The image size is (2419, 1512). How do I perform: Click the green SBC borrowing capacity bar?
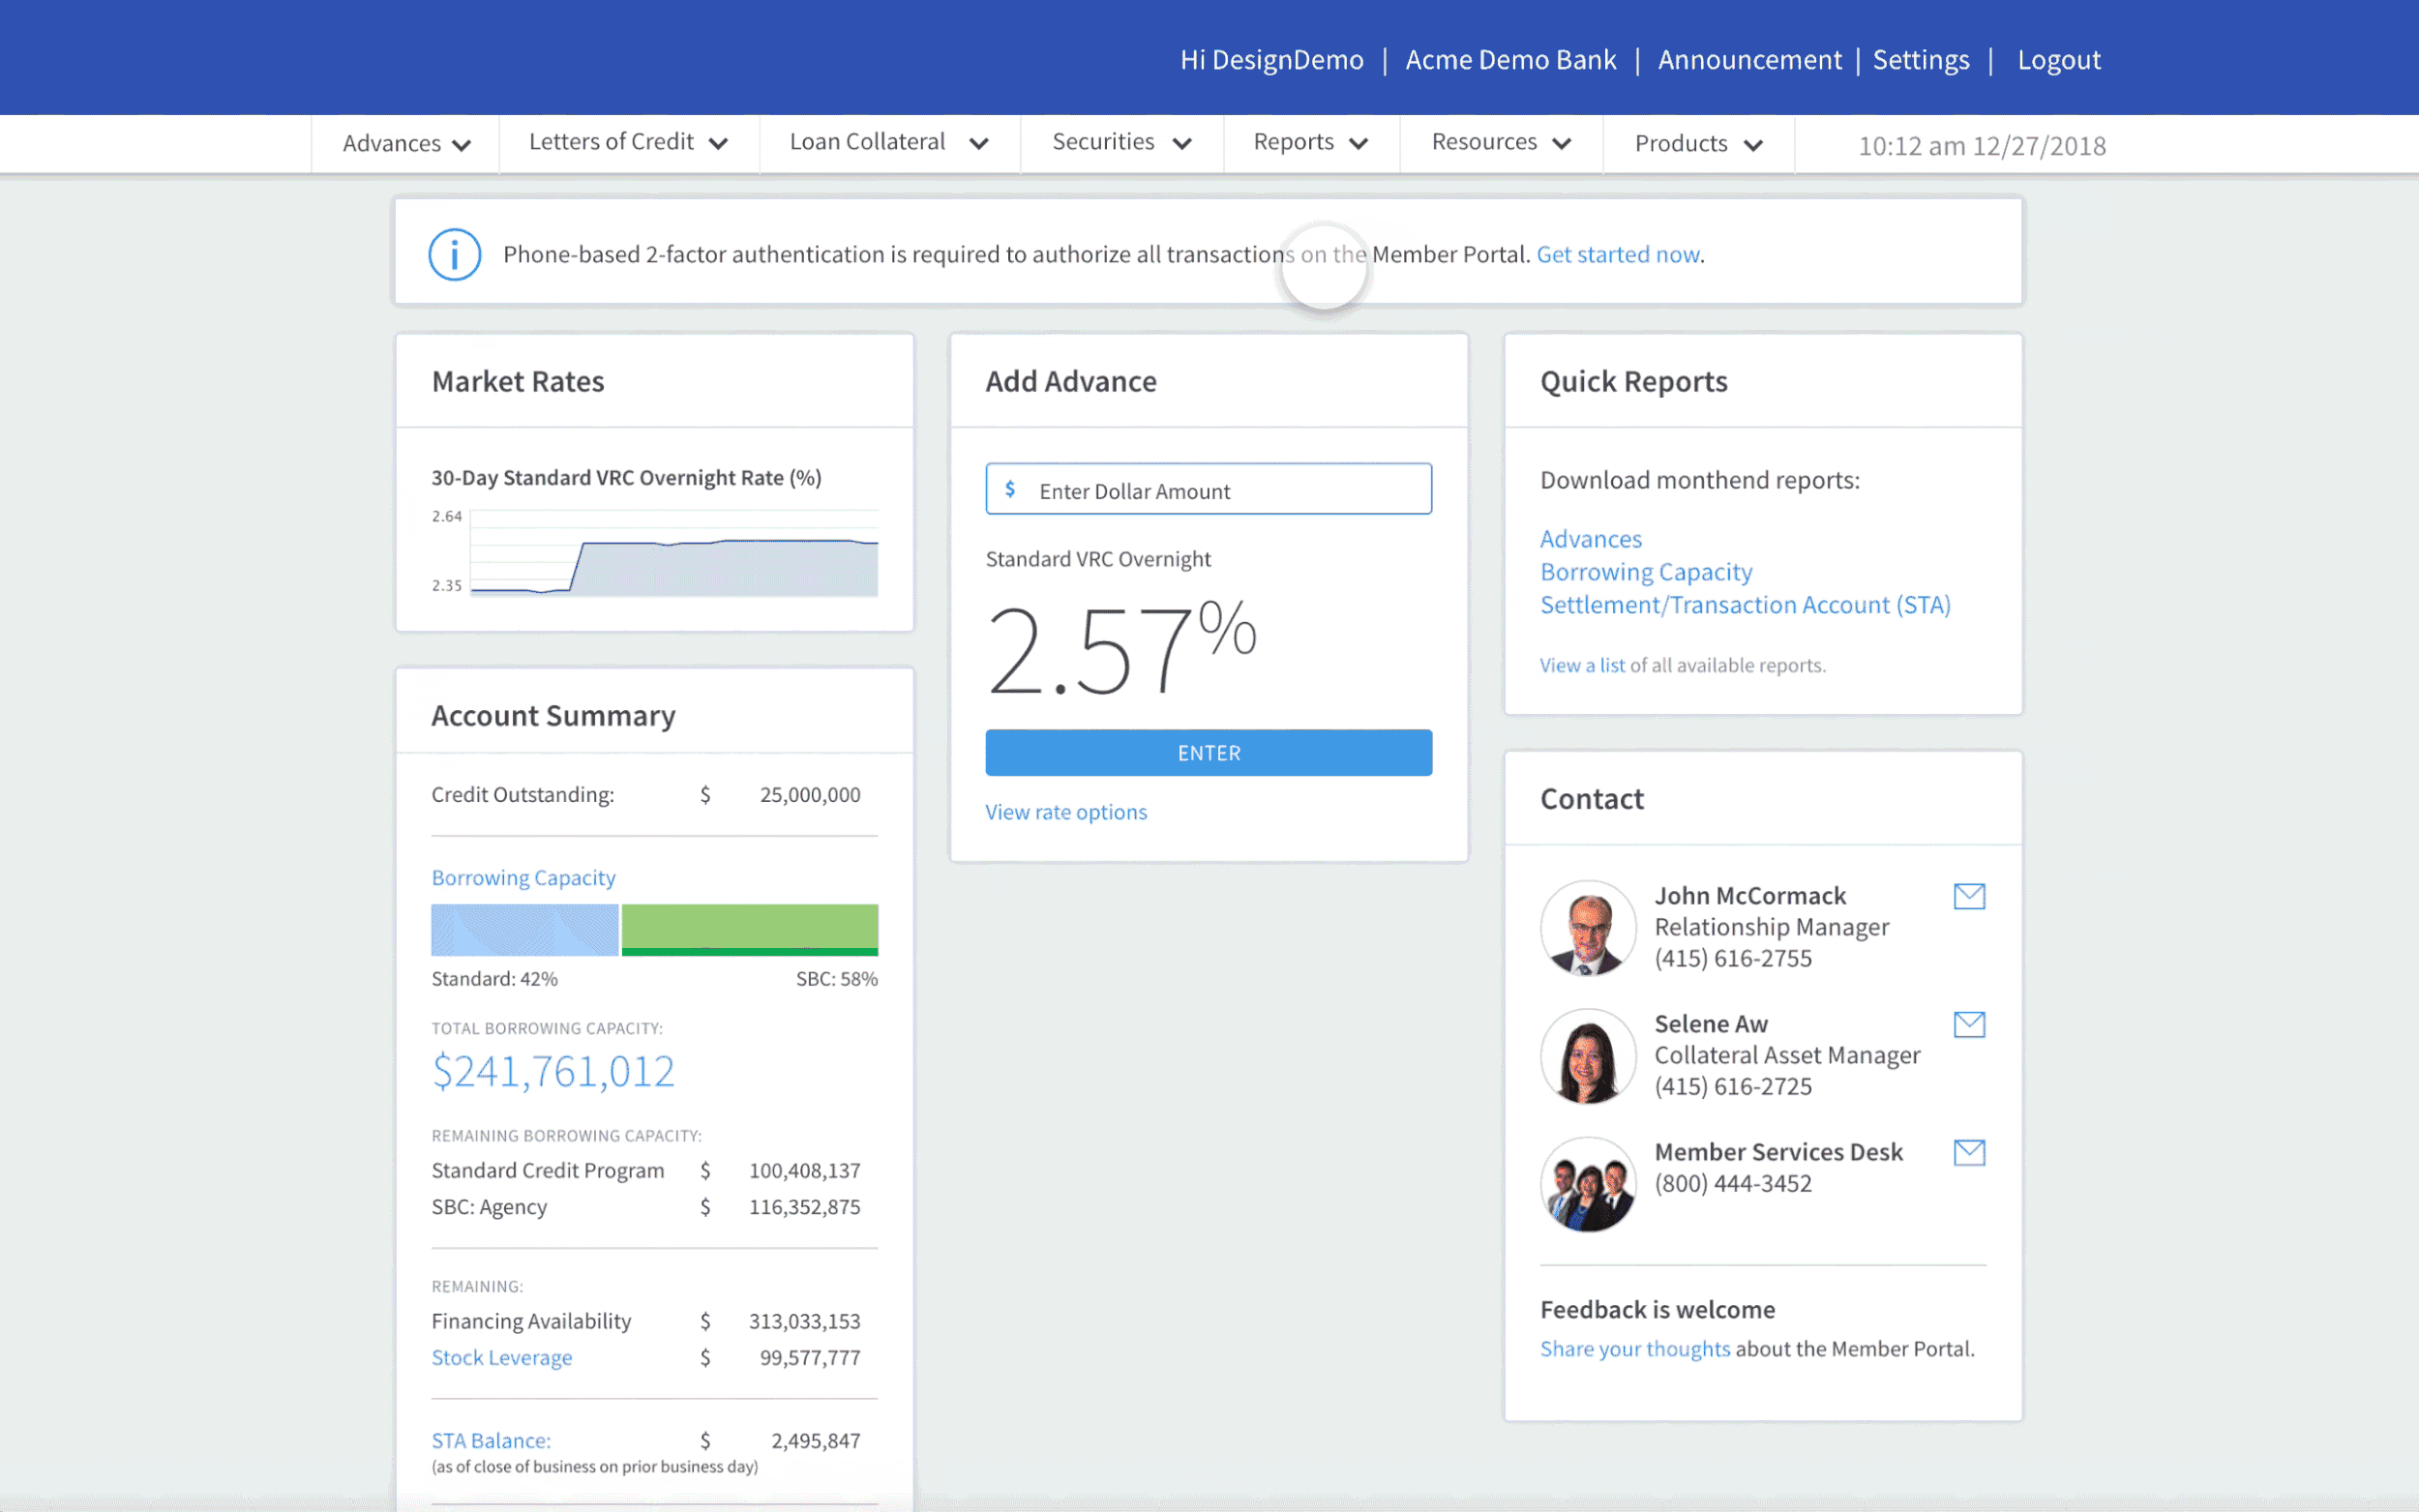(x=749, y=929)
